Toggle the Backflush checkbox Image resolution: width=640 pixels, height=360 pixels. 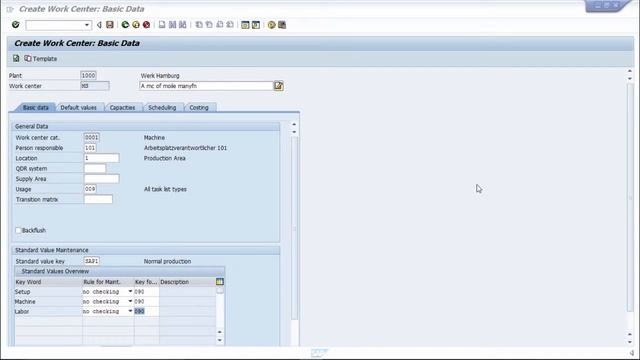click(x=18, y=230)
